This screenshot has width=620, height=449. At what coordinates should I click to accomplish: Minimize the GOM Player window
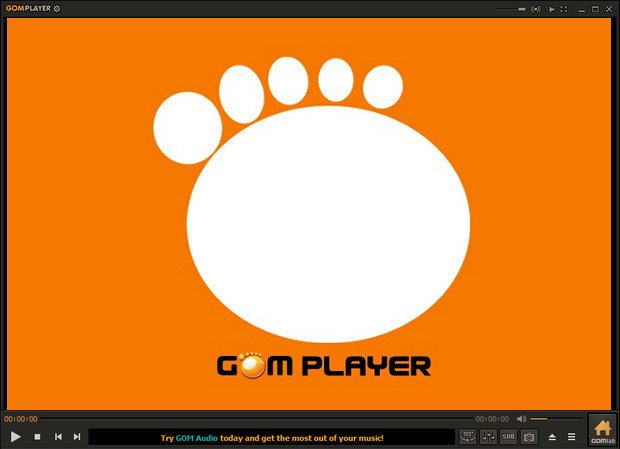[x=581, y=9]
